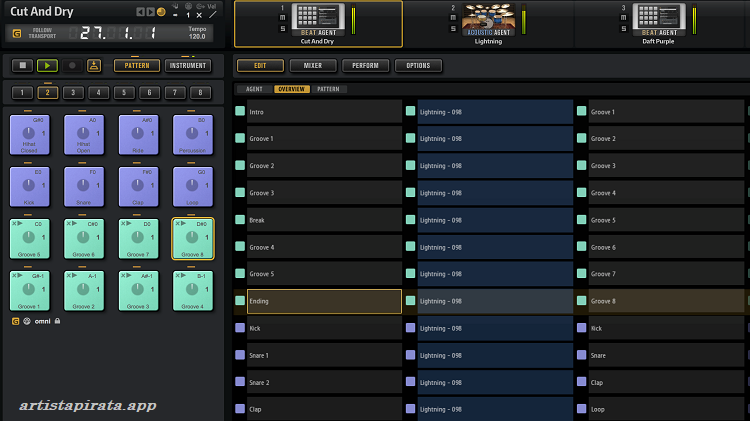Viewport: 750px width, 421px height.
Task: Solo agent slot 1 Cut And Dry
Action: (x=282, y=29)
